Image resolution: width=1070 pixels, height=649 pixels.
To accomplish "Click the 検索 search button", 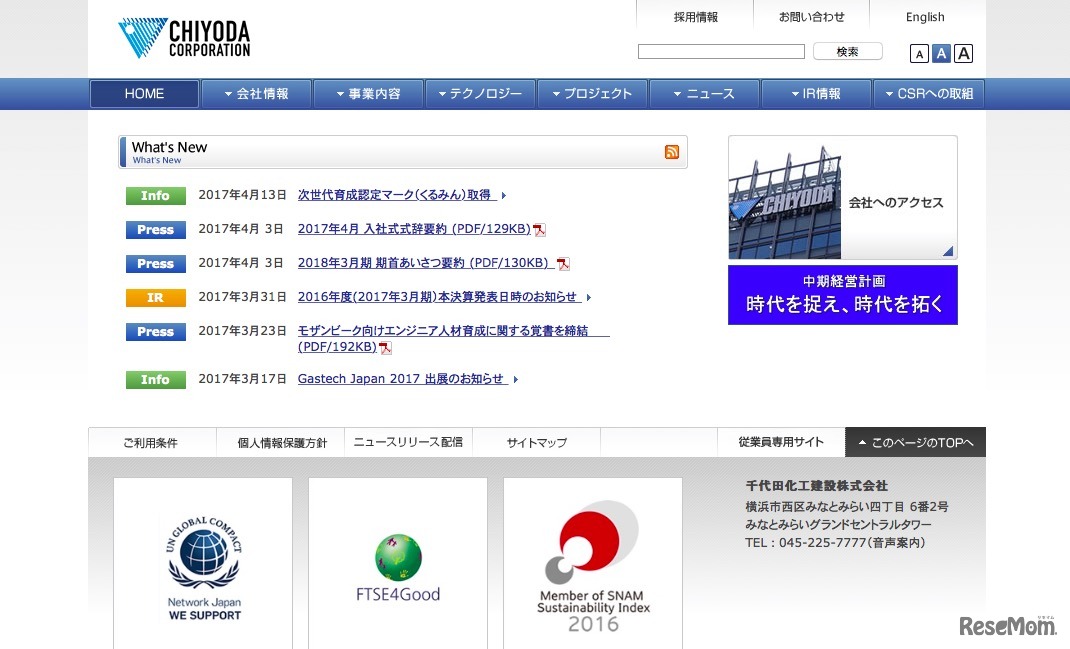I will click(848, 52).
